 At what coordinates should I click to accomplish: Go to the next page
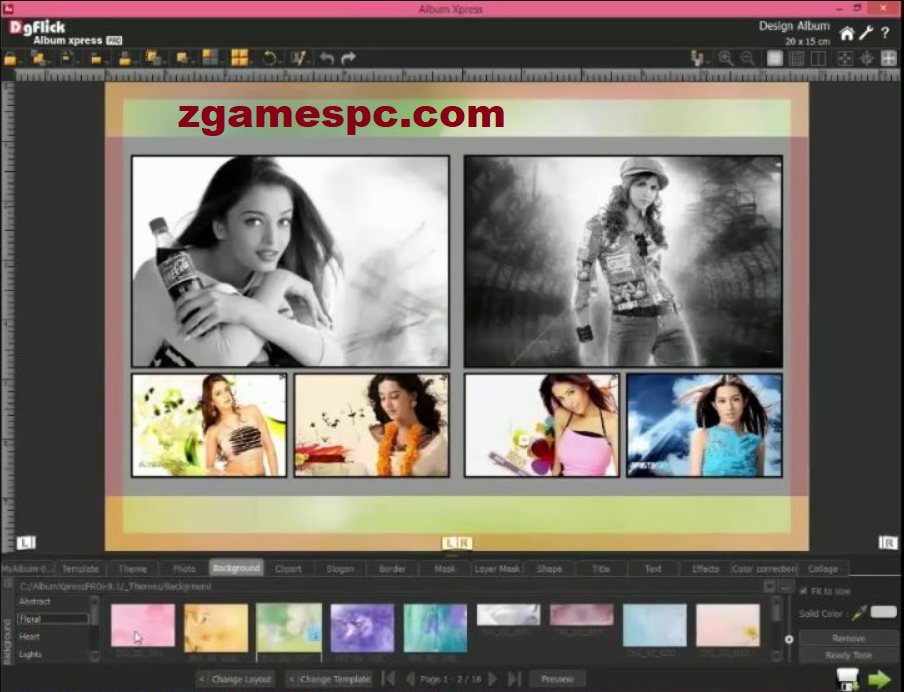click(x=493, y=679)
